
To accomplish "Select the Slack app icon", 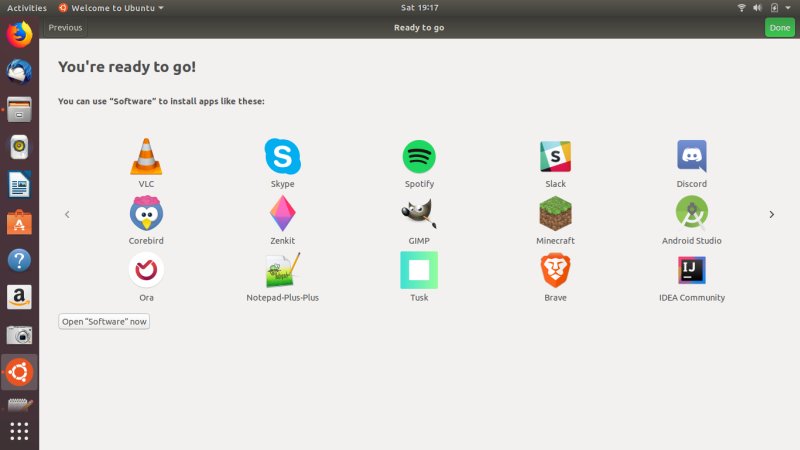I will coord(555,157).
